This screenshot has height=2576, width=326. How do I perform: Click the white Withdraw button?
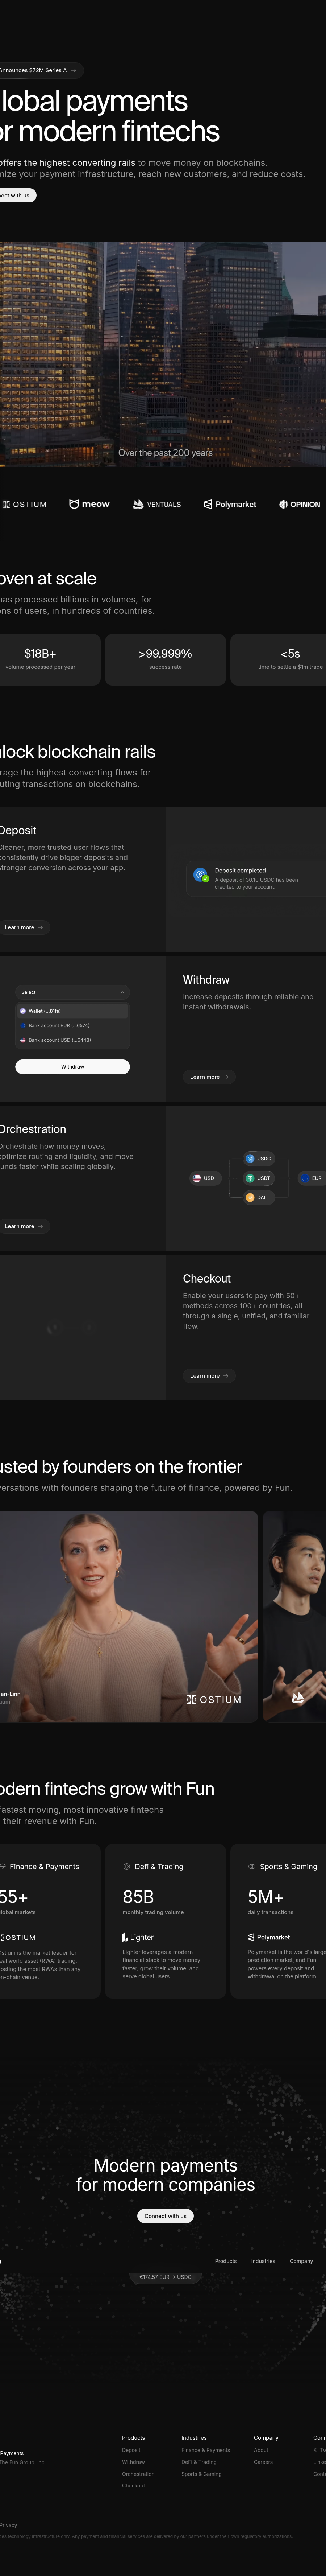pyautogui.click(x=72, y=1067)
